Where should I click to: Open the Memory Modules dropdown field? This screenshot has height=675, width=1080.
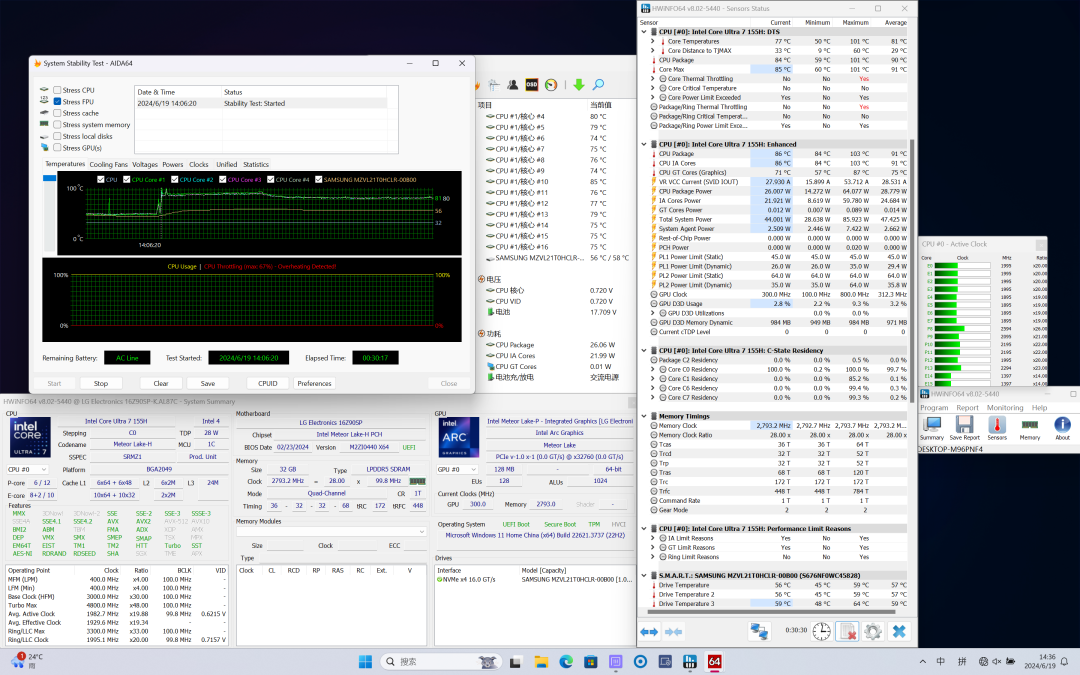(331, 532)
